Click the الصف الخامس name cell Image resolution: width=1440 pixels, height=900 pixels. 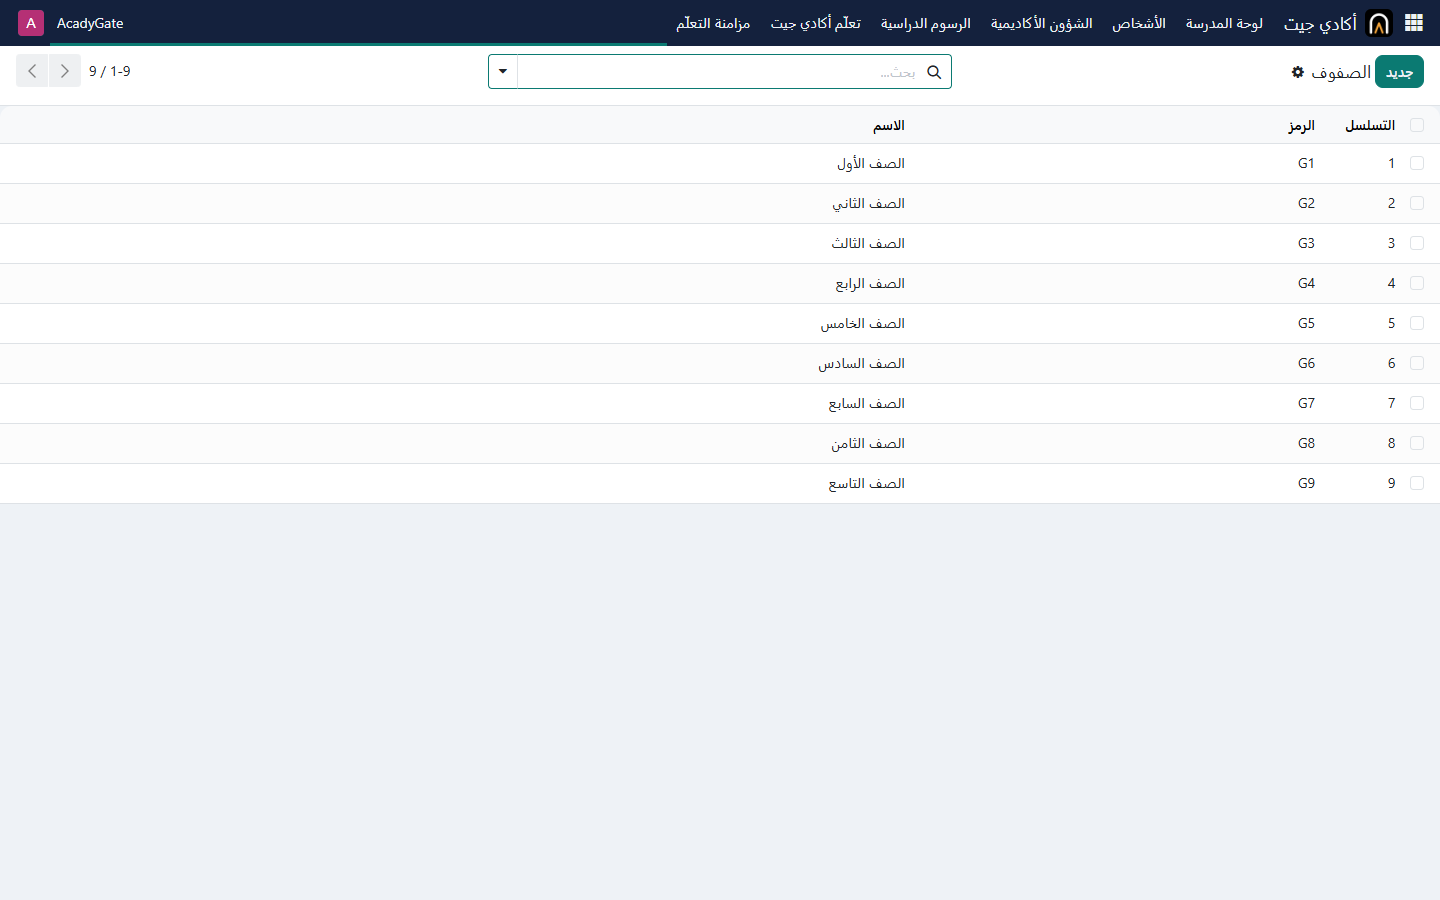(x=863, y=323)
